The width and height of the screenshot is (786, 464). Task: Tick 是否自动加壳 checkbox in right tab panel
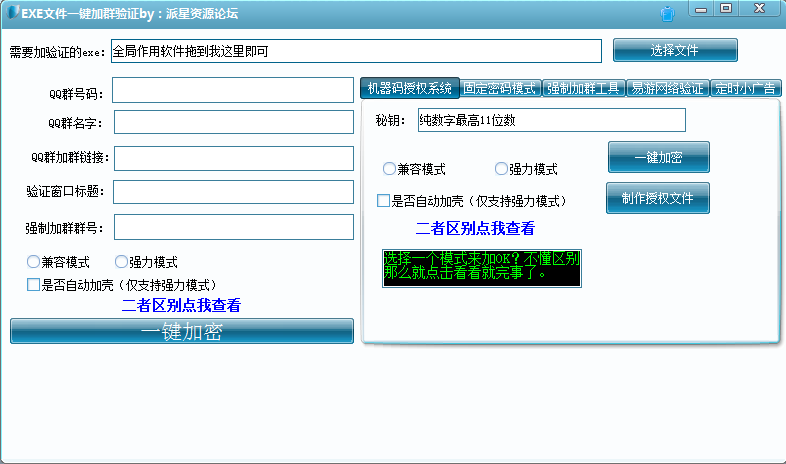(x=383, y=200)
